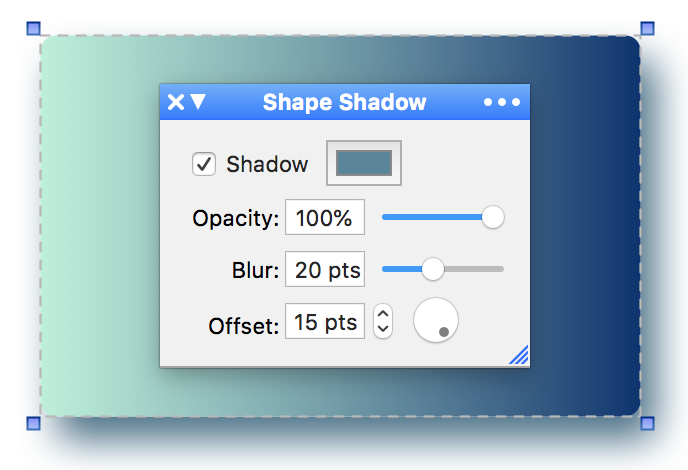Click the Shape Shadow title bar

click(x=344, y=102)
